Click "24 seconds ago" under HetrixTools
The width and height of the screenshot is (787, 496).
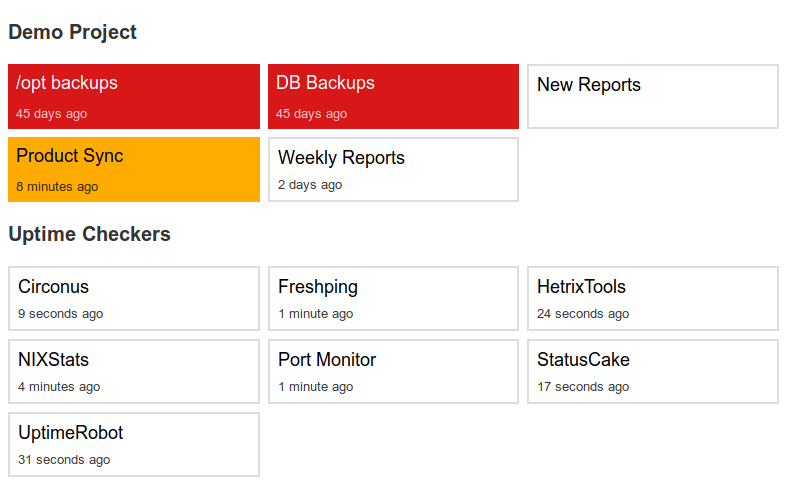pyautogui.click(x=583, y=314)
